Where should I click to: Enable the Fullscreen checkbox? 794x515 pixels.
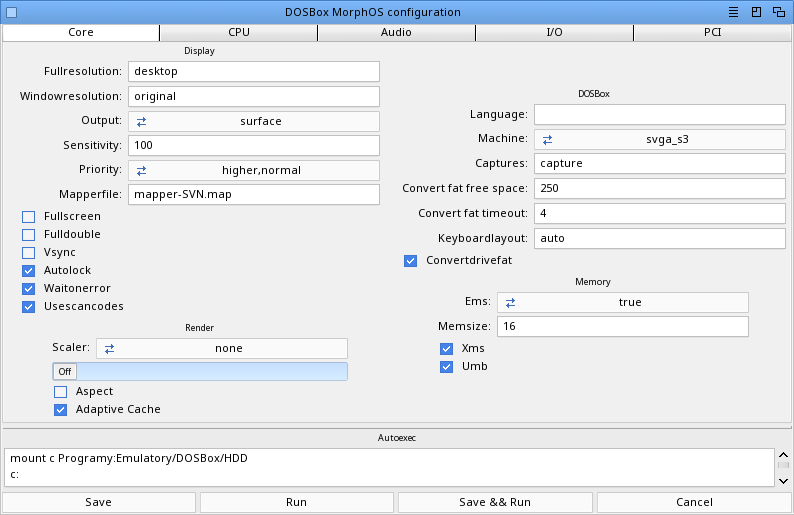(x=28, y=217)
